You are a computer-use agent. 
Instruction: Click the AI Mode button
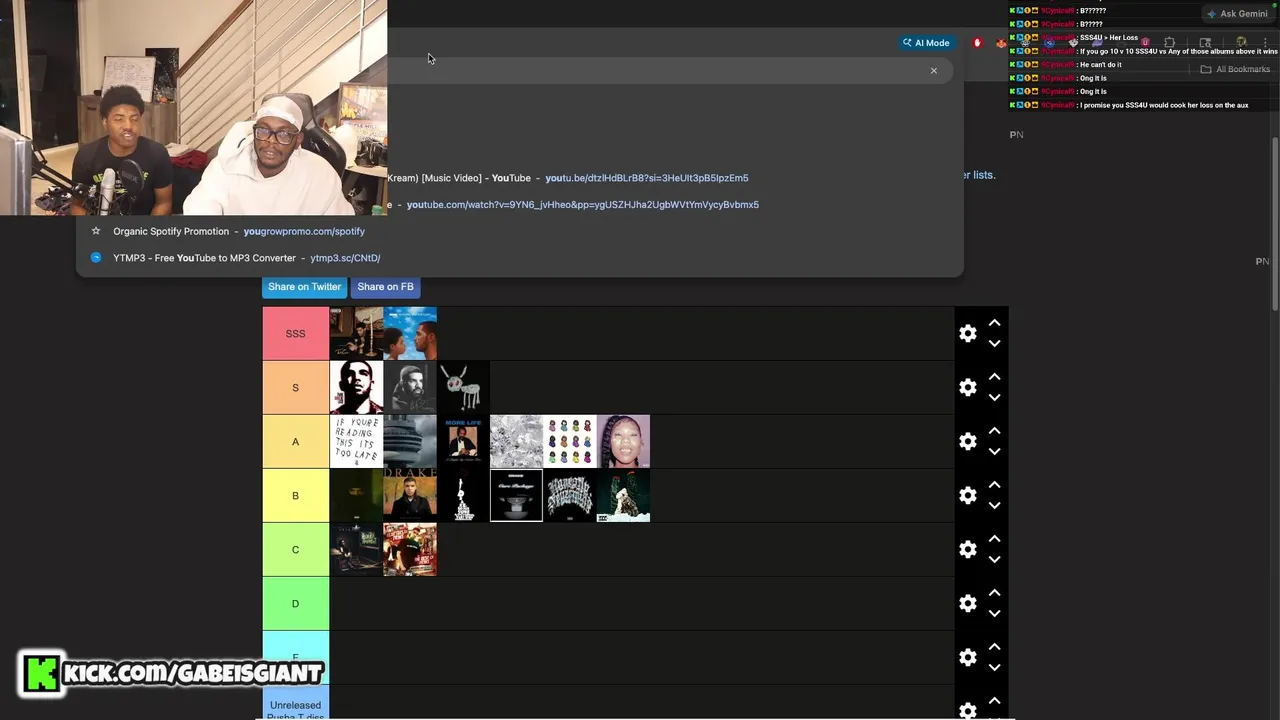(926, 43)
